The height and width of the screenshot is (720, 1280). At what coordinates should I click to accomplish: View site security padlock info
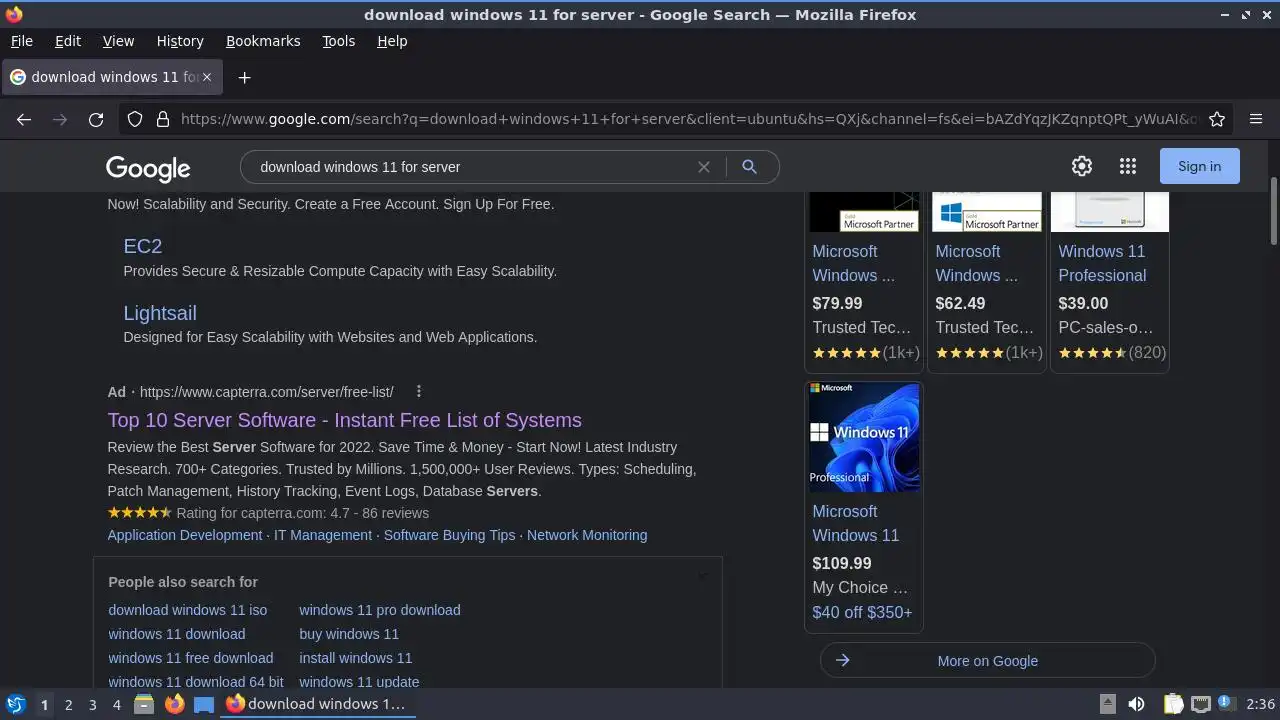point(162,119)
